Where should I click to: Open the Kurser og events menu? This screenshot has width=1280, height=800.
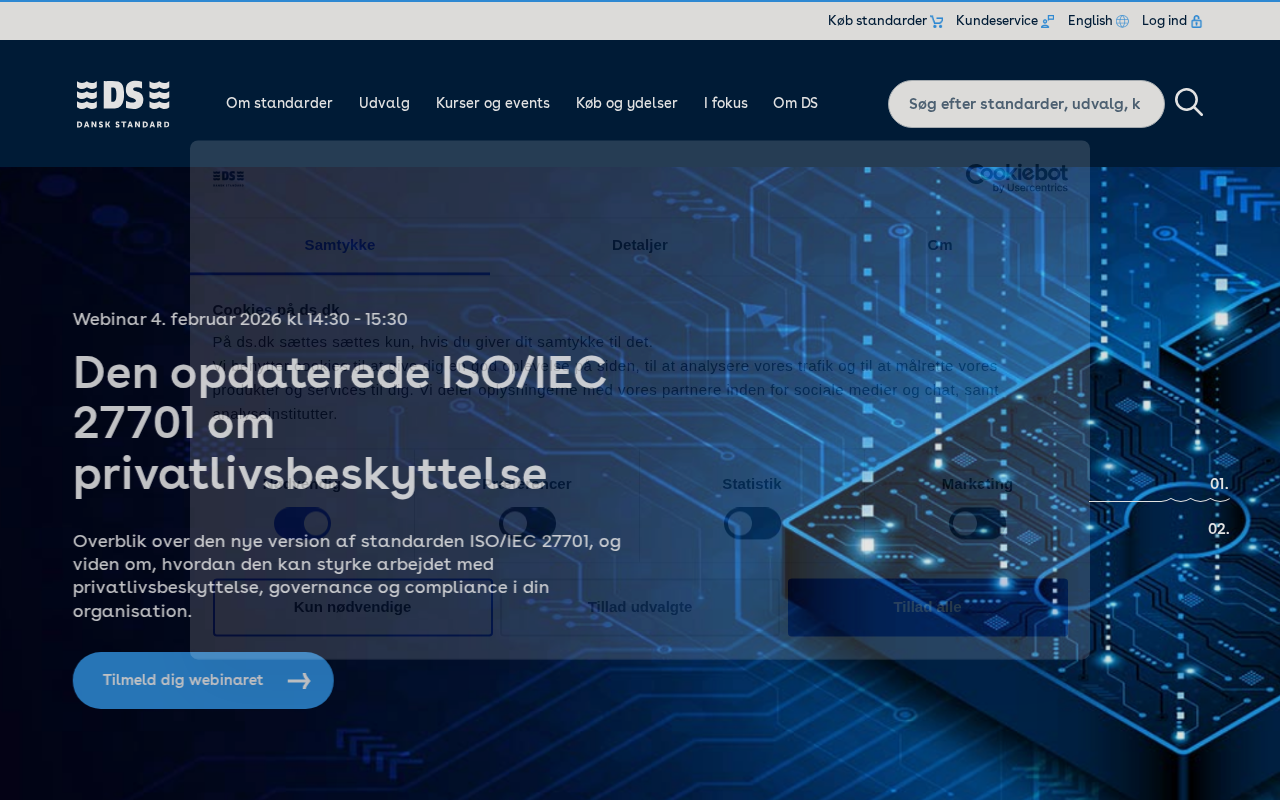tap(493, 103)
